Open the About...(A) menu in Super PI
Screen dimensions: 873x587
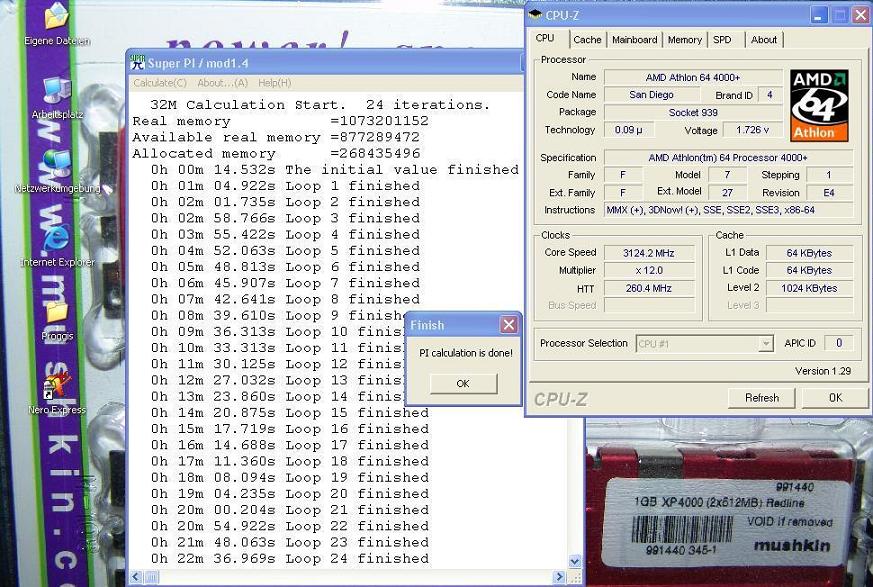coord(222,83)
